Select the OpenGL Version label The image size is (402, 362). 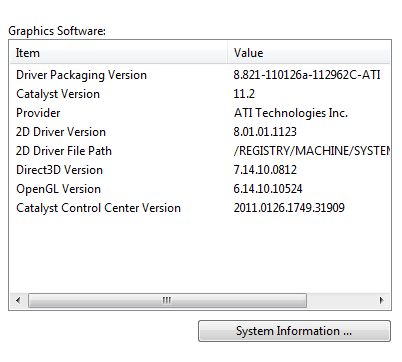coord(58,189)
